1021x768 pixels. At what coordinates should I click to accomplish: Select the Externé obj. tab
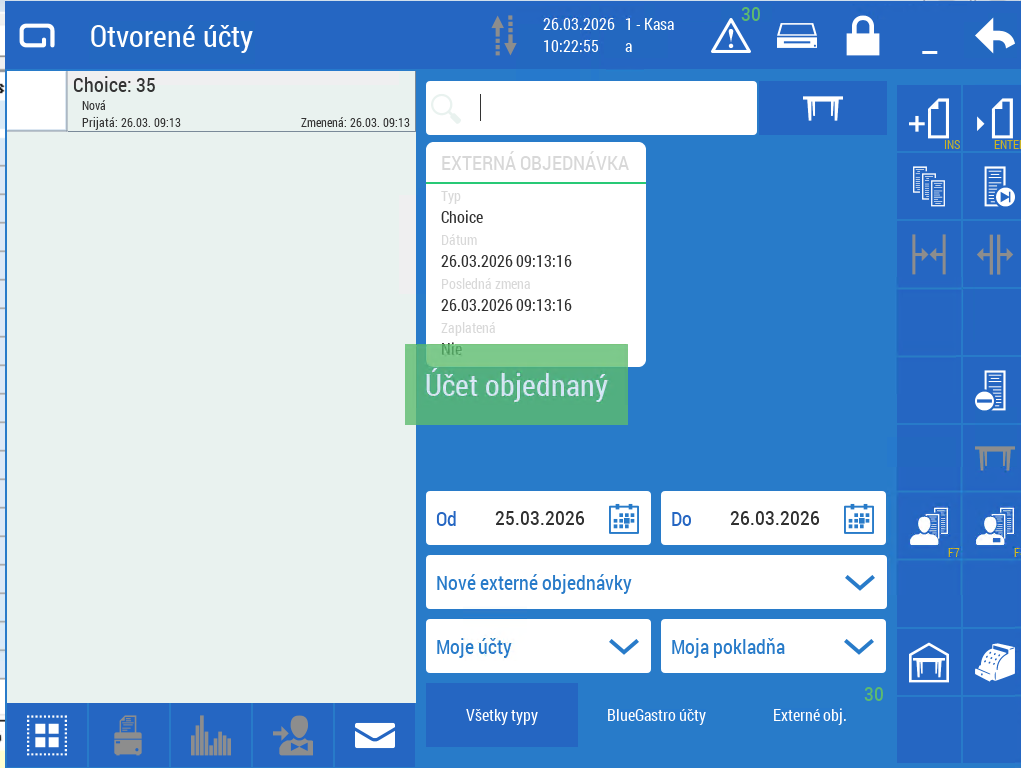(809, 715)
